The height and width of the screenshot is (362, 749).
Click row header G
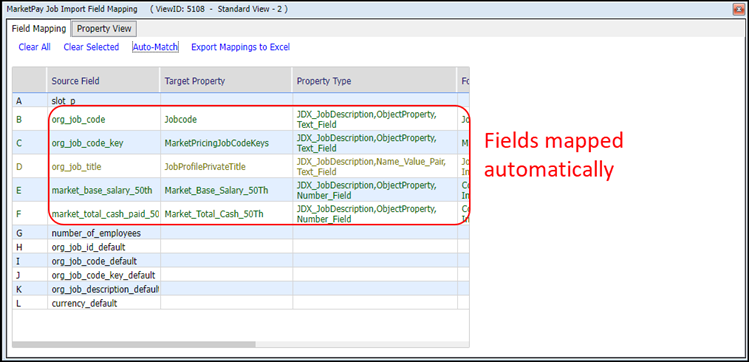click(30, 233)
